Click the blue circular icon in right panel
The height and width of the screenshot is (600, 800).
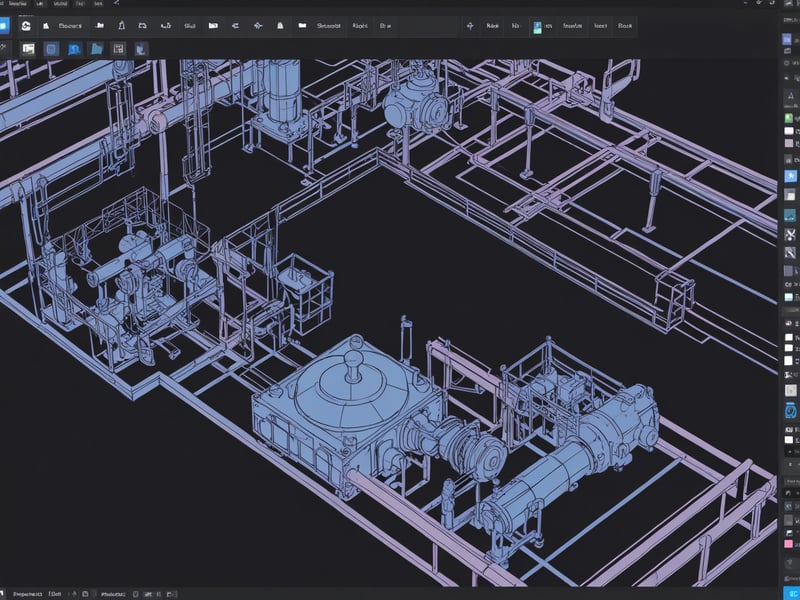(x=789, y=411)
